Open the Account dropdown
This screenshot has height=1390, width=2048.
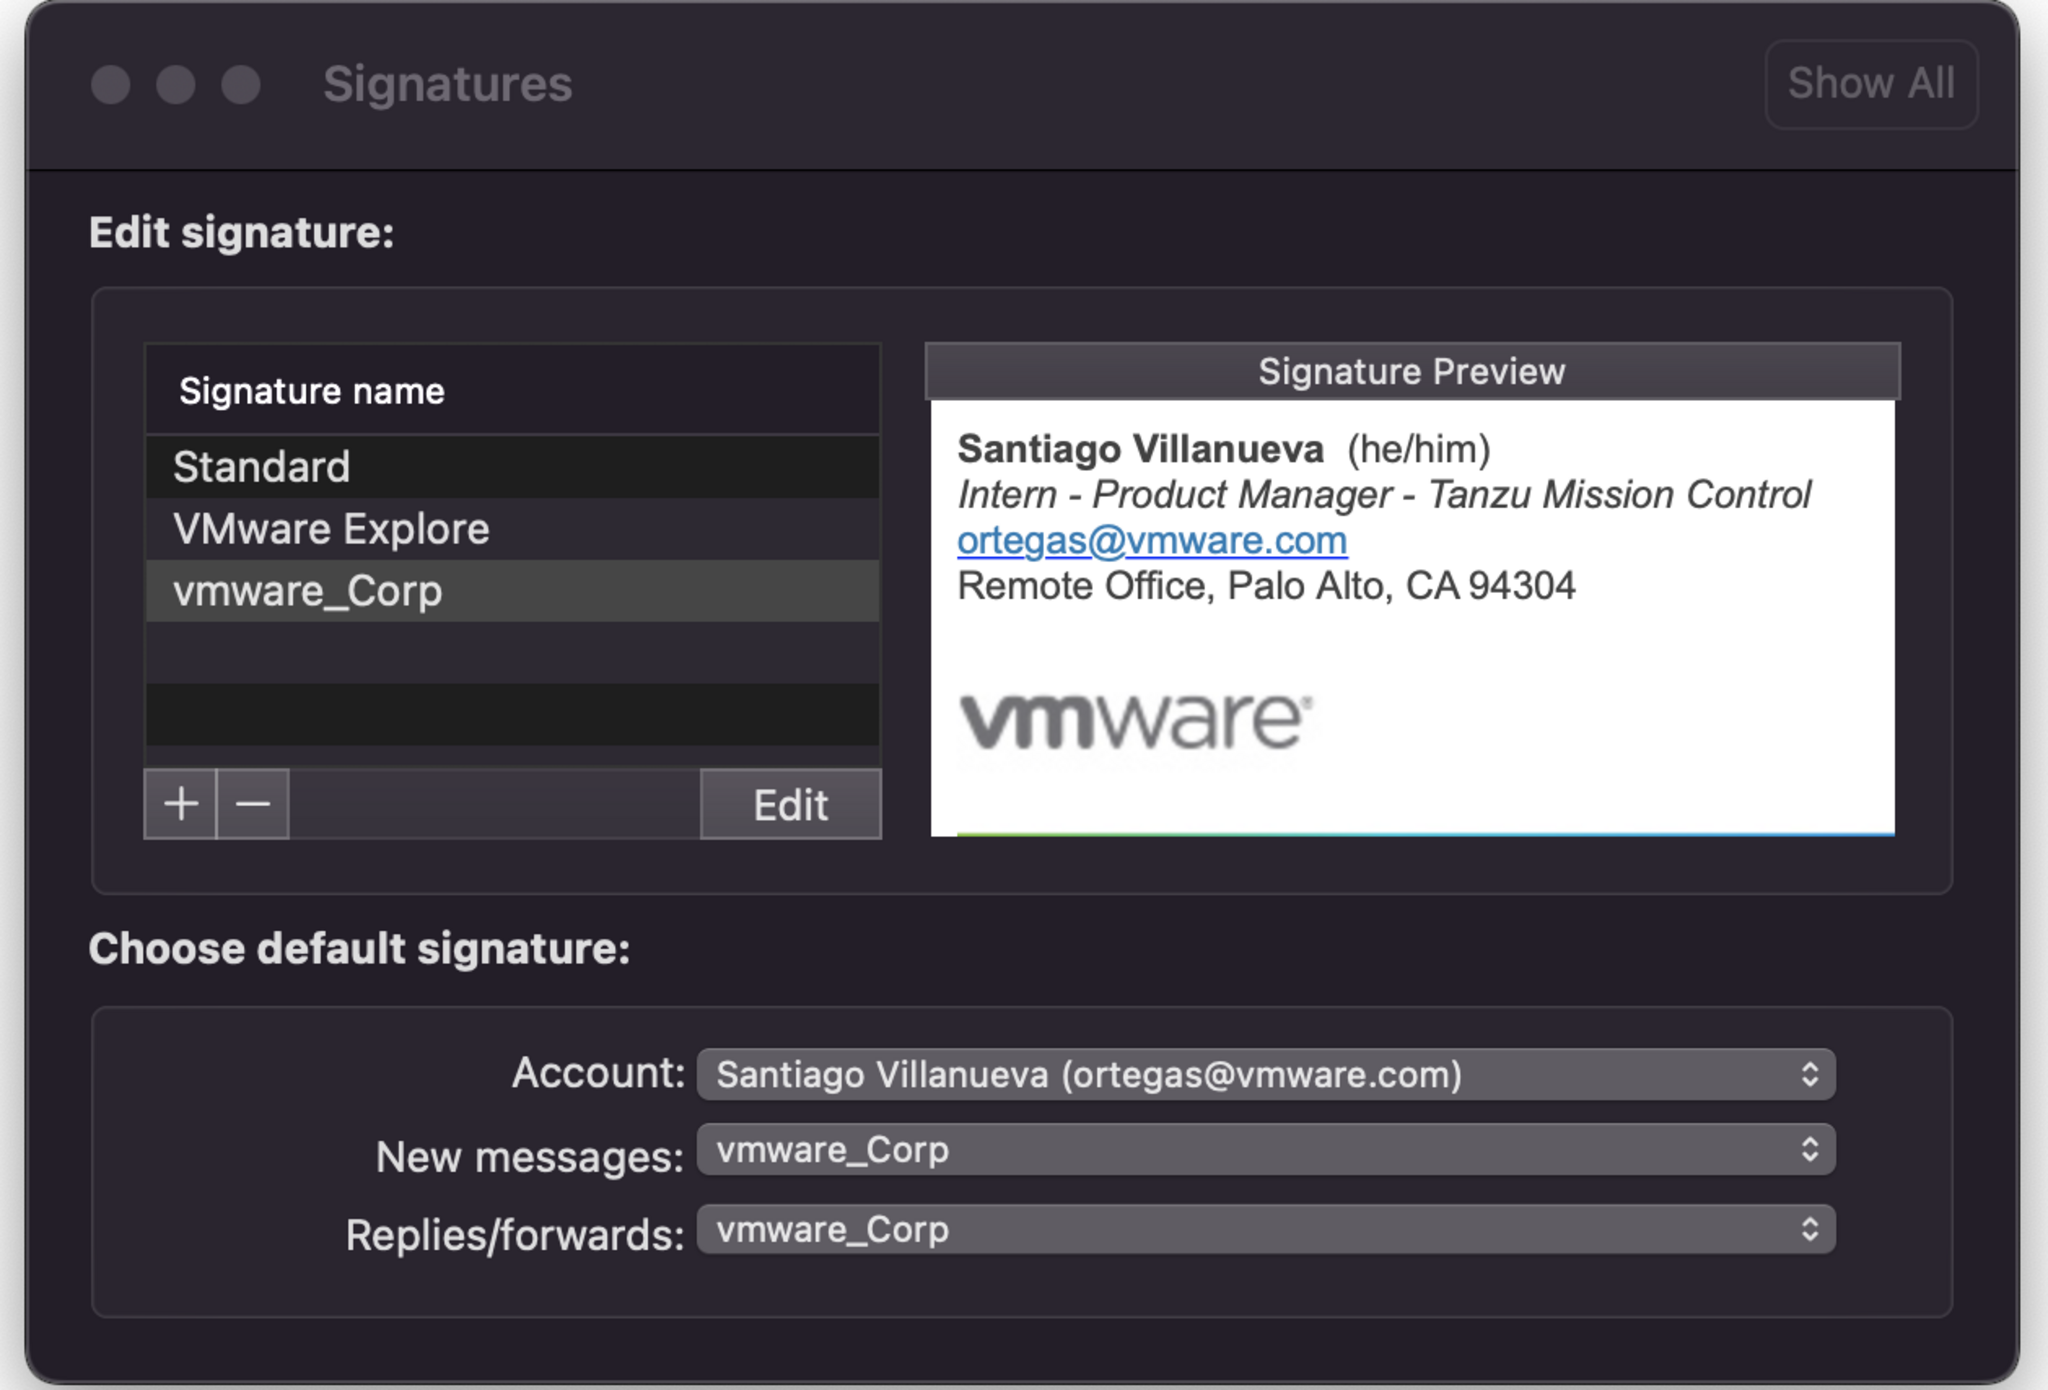tap(1265, 1075)
